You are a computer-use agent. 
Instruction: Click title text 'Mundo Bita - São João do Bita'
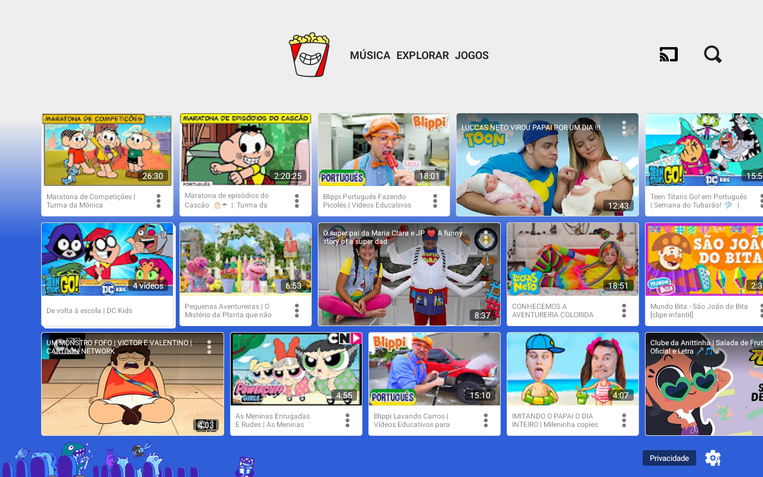tap(699, 311)
